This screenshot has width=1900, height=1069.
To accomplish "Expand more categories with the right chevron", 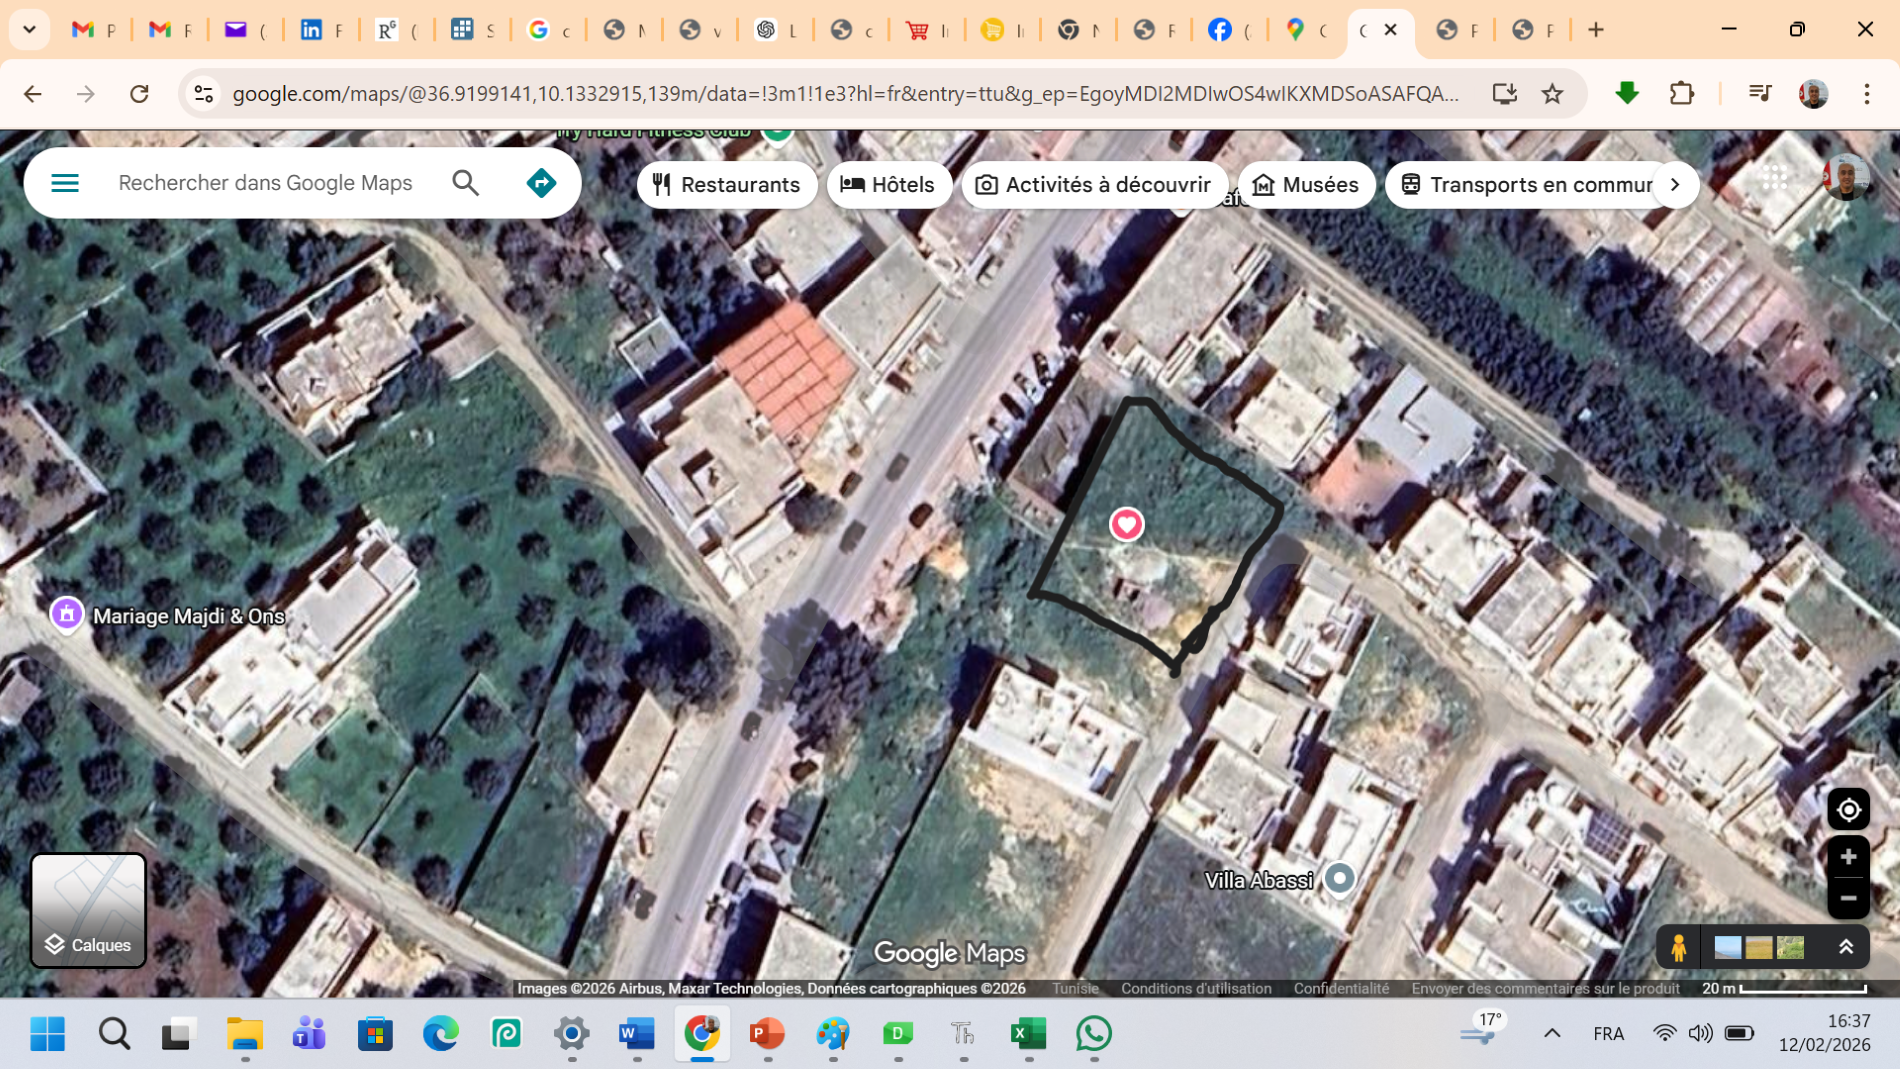I will (1675, 184).
